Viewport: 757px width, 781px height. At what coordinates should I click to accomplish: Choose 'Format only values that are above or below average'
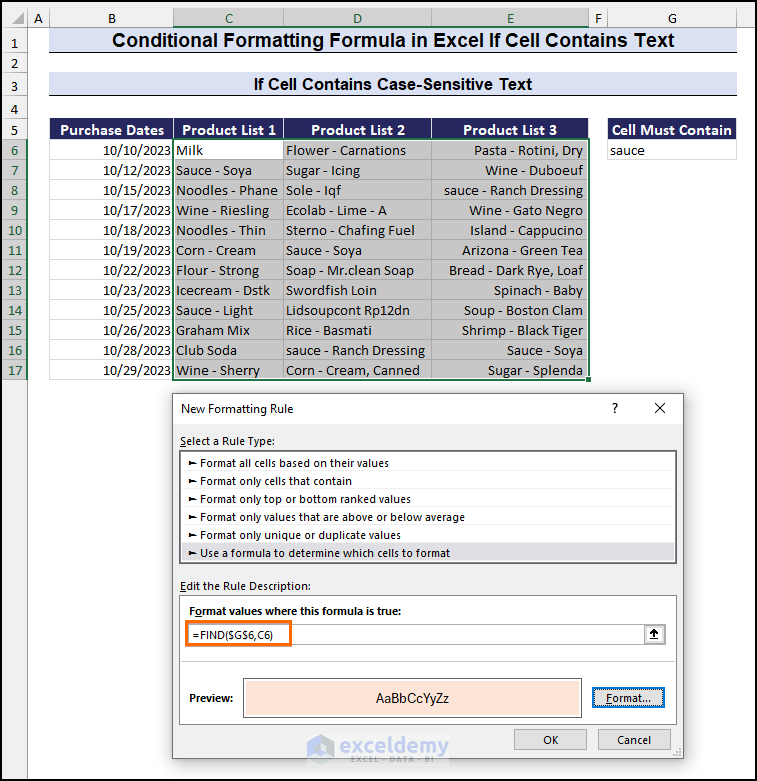tap(427, 517)
